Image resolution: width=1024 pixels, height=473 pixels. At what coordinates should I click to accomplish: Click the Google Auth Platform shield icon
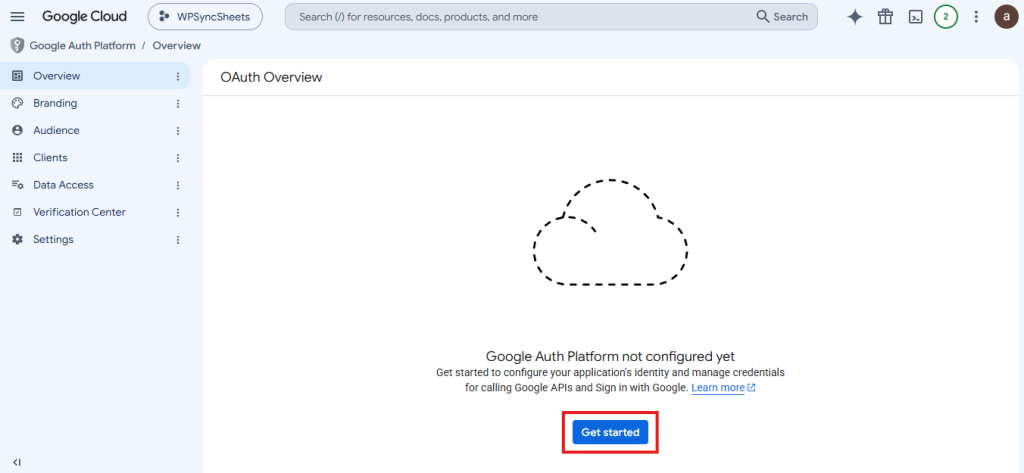click(17, 46)
